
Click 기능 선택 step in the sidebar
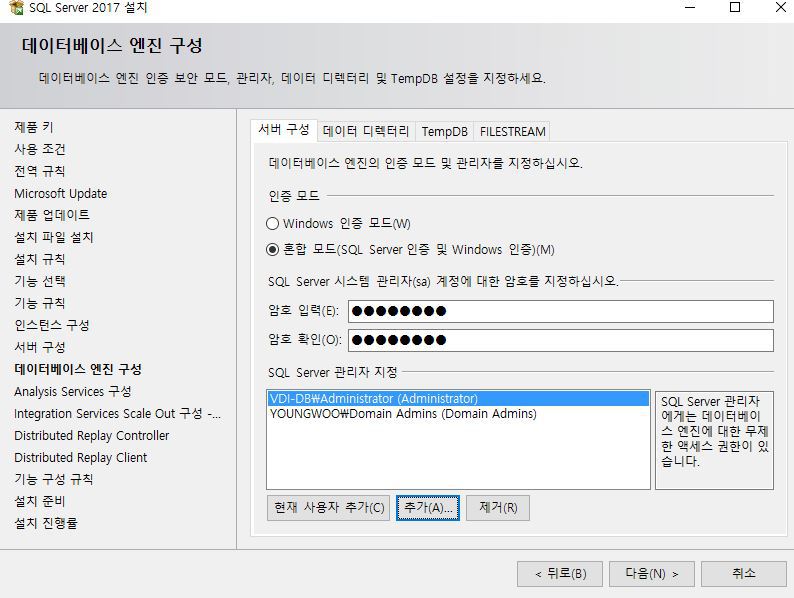pos(40,281)
